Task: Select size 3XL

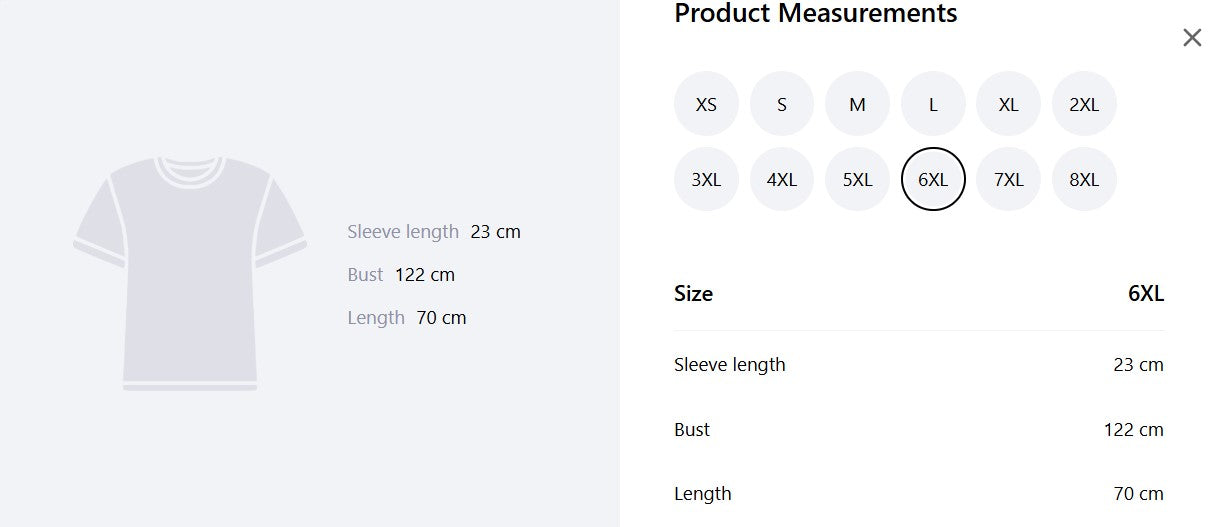Action: pyautogui.click(x=706, y=180)
